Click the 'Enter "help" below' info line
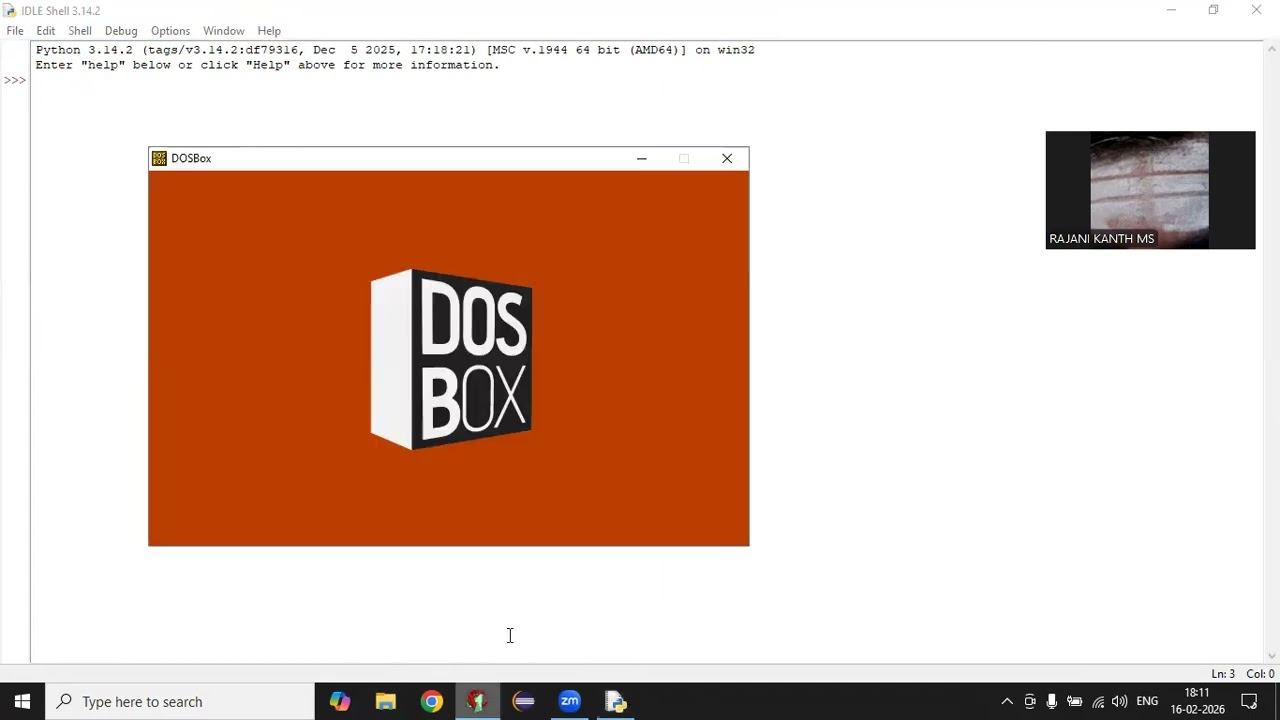This screenshot has width=1280, height=720. point(267,65)
